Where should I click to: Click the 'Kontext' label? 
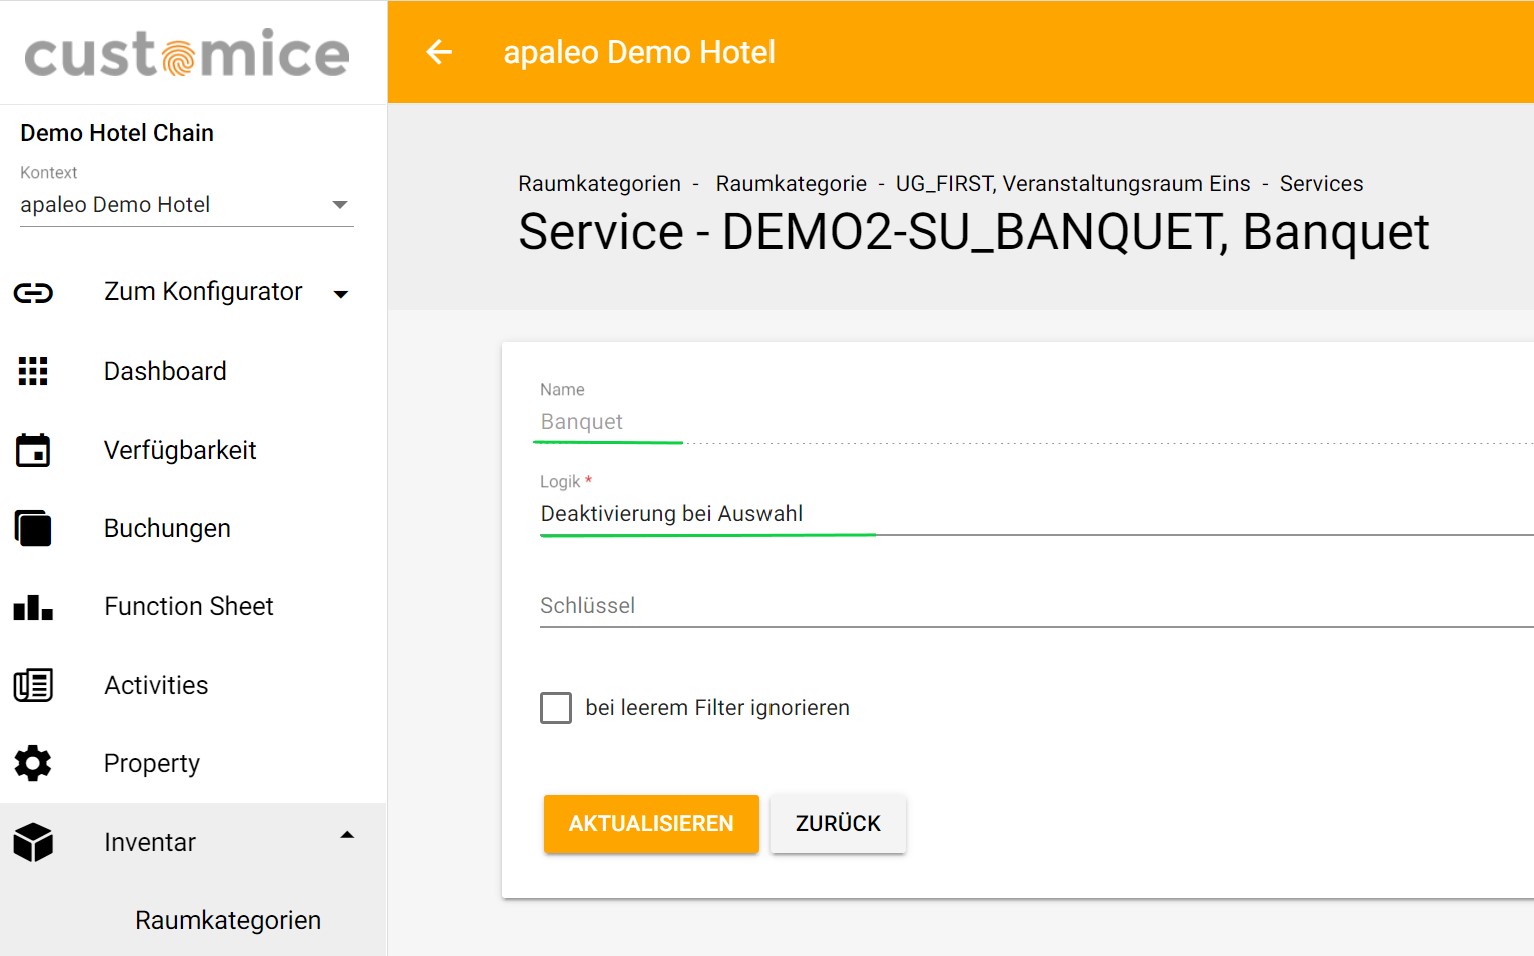click(x=48, y=173)
